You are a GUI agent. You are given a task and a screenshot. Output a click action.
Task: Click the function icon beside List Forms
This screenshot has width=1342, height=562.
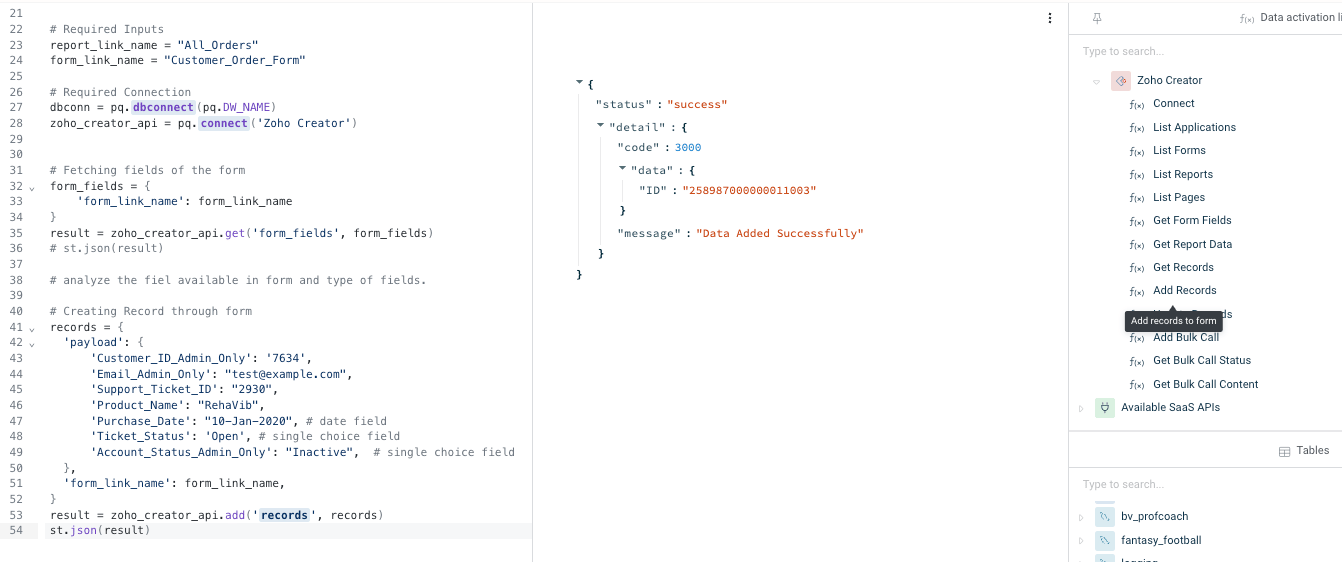tap(1136, 152)
